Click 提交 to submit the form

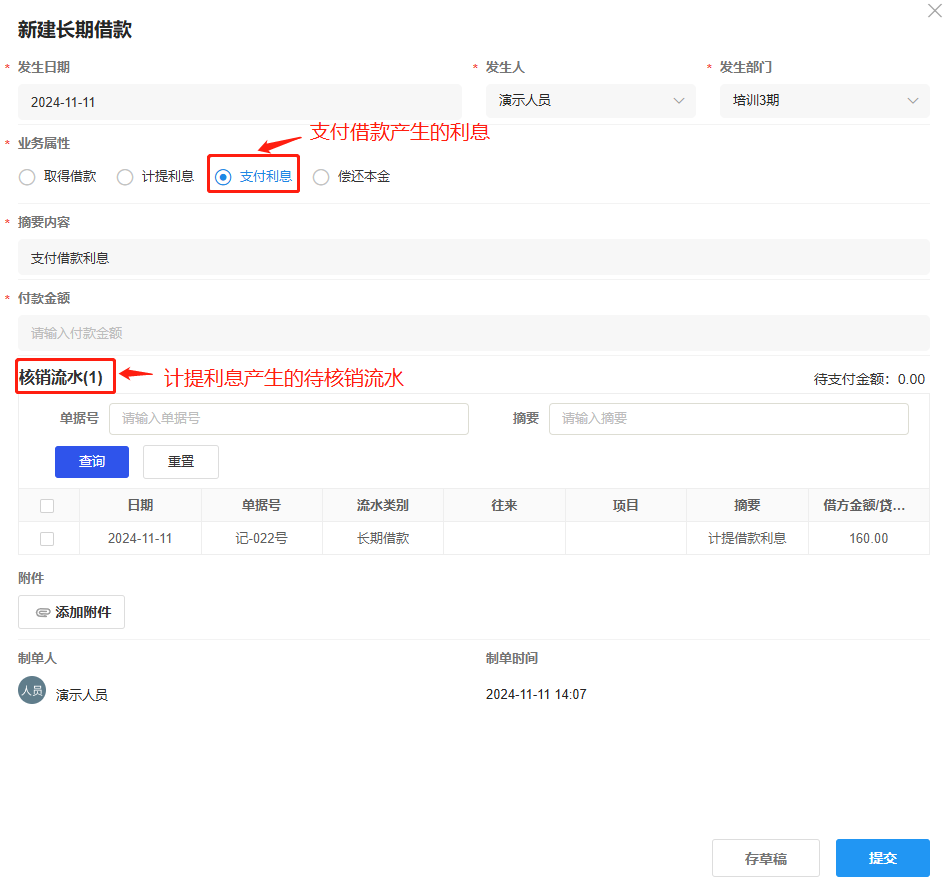coord(882,857)
